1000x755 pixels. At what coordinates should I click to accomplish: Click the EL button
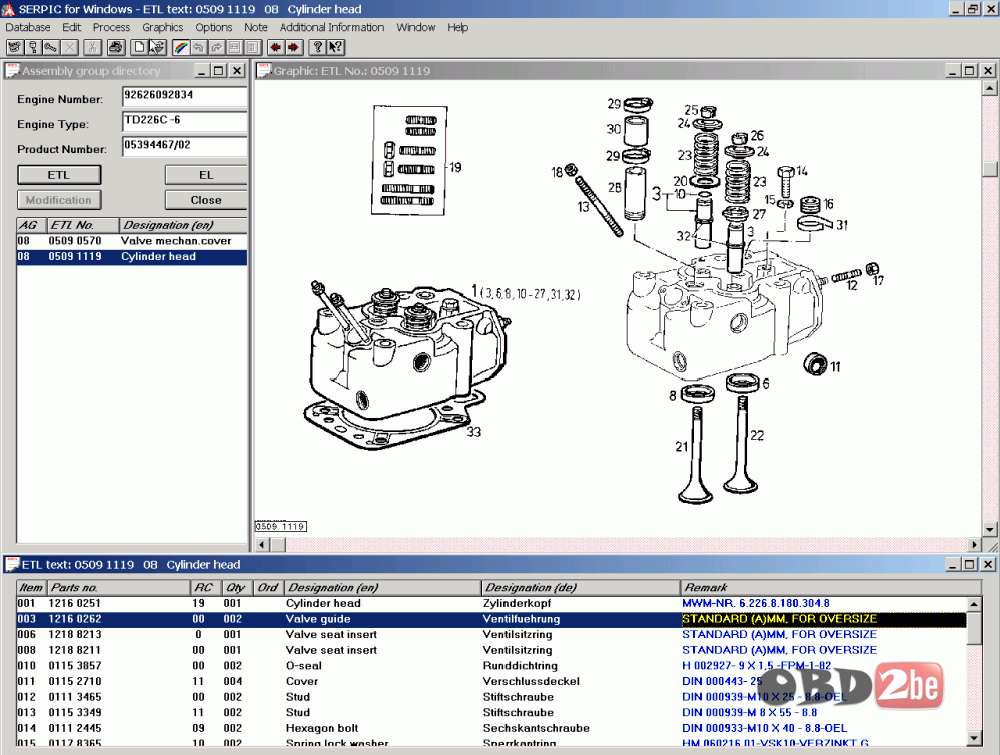pyautogui.click(x=206, y=175)
